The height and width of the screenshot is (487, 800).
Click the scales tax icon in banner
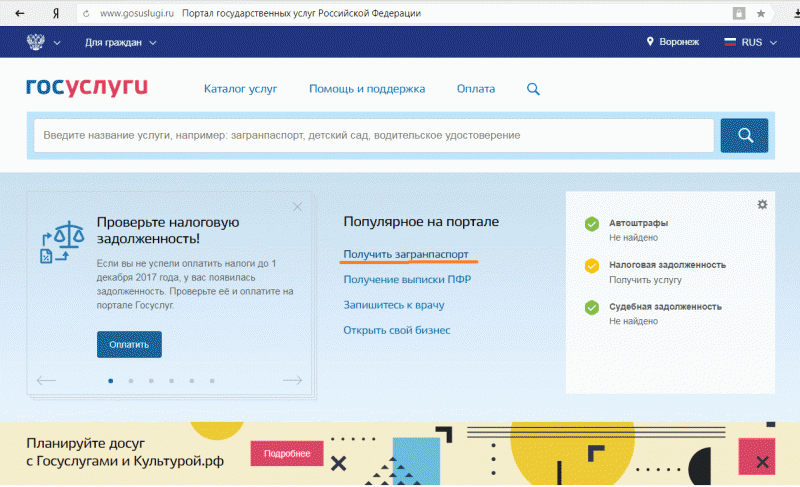coord(62,242)
